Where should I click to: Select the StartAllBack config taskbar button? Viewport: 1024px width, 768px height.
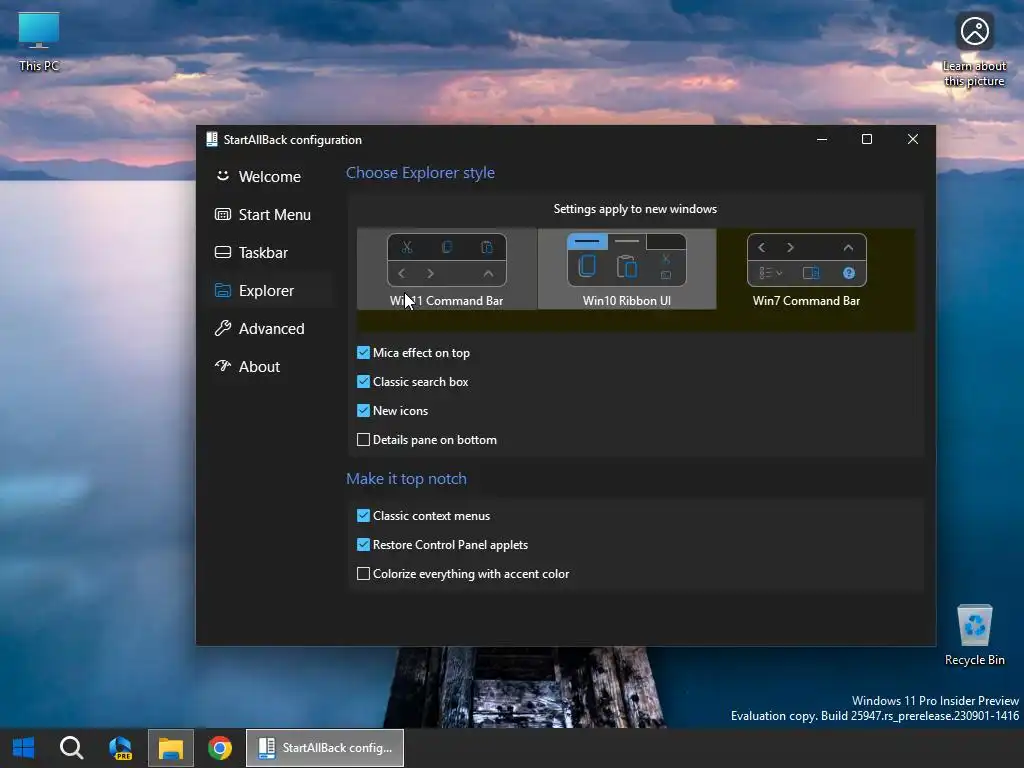coord(325,748)
